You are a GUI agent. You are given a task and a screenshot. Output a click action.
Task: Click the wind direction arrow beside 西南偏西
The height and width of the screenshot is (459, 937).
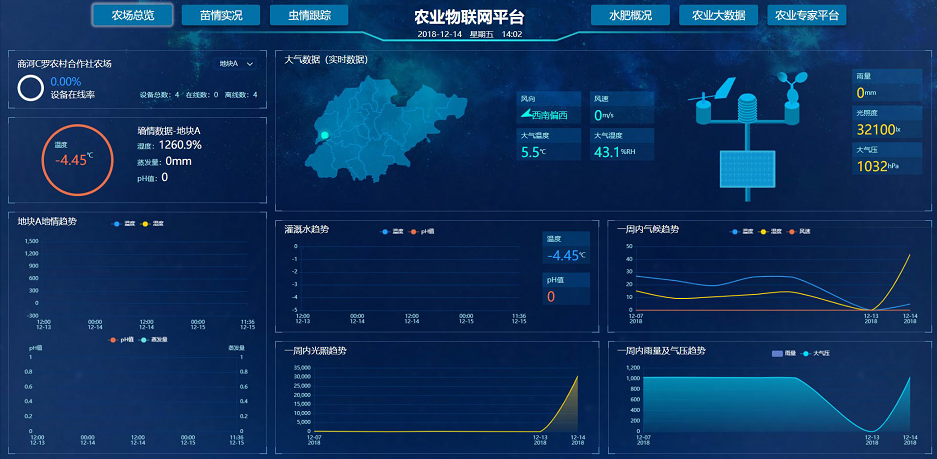[526, 114]
